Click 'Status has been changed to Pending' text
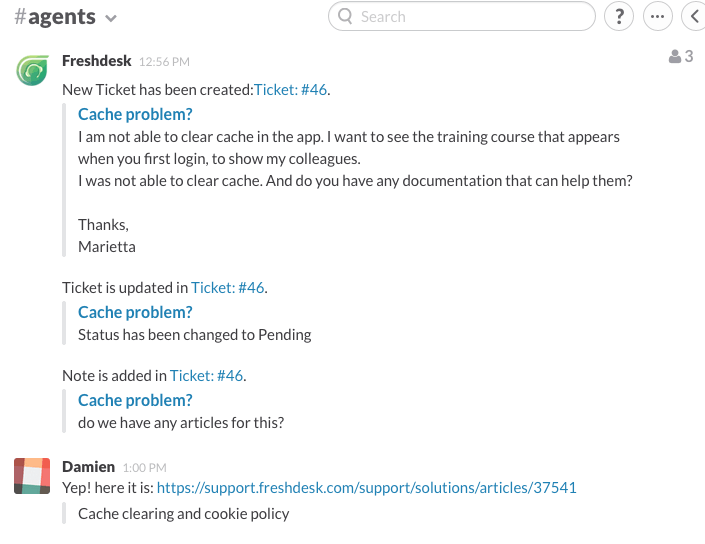 (x=195, y=335)
